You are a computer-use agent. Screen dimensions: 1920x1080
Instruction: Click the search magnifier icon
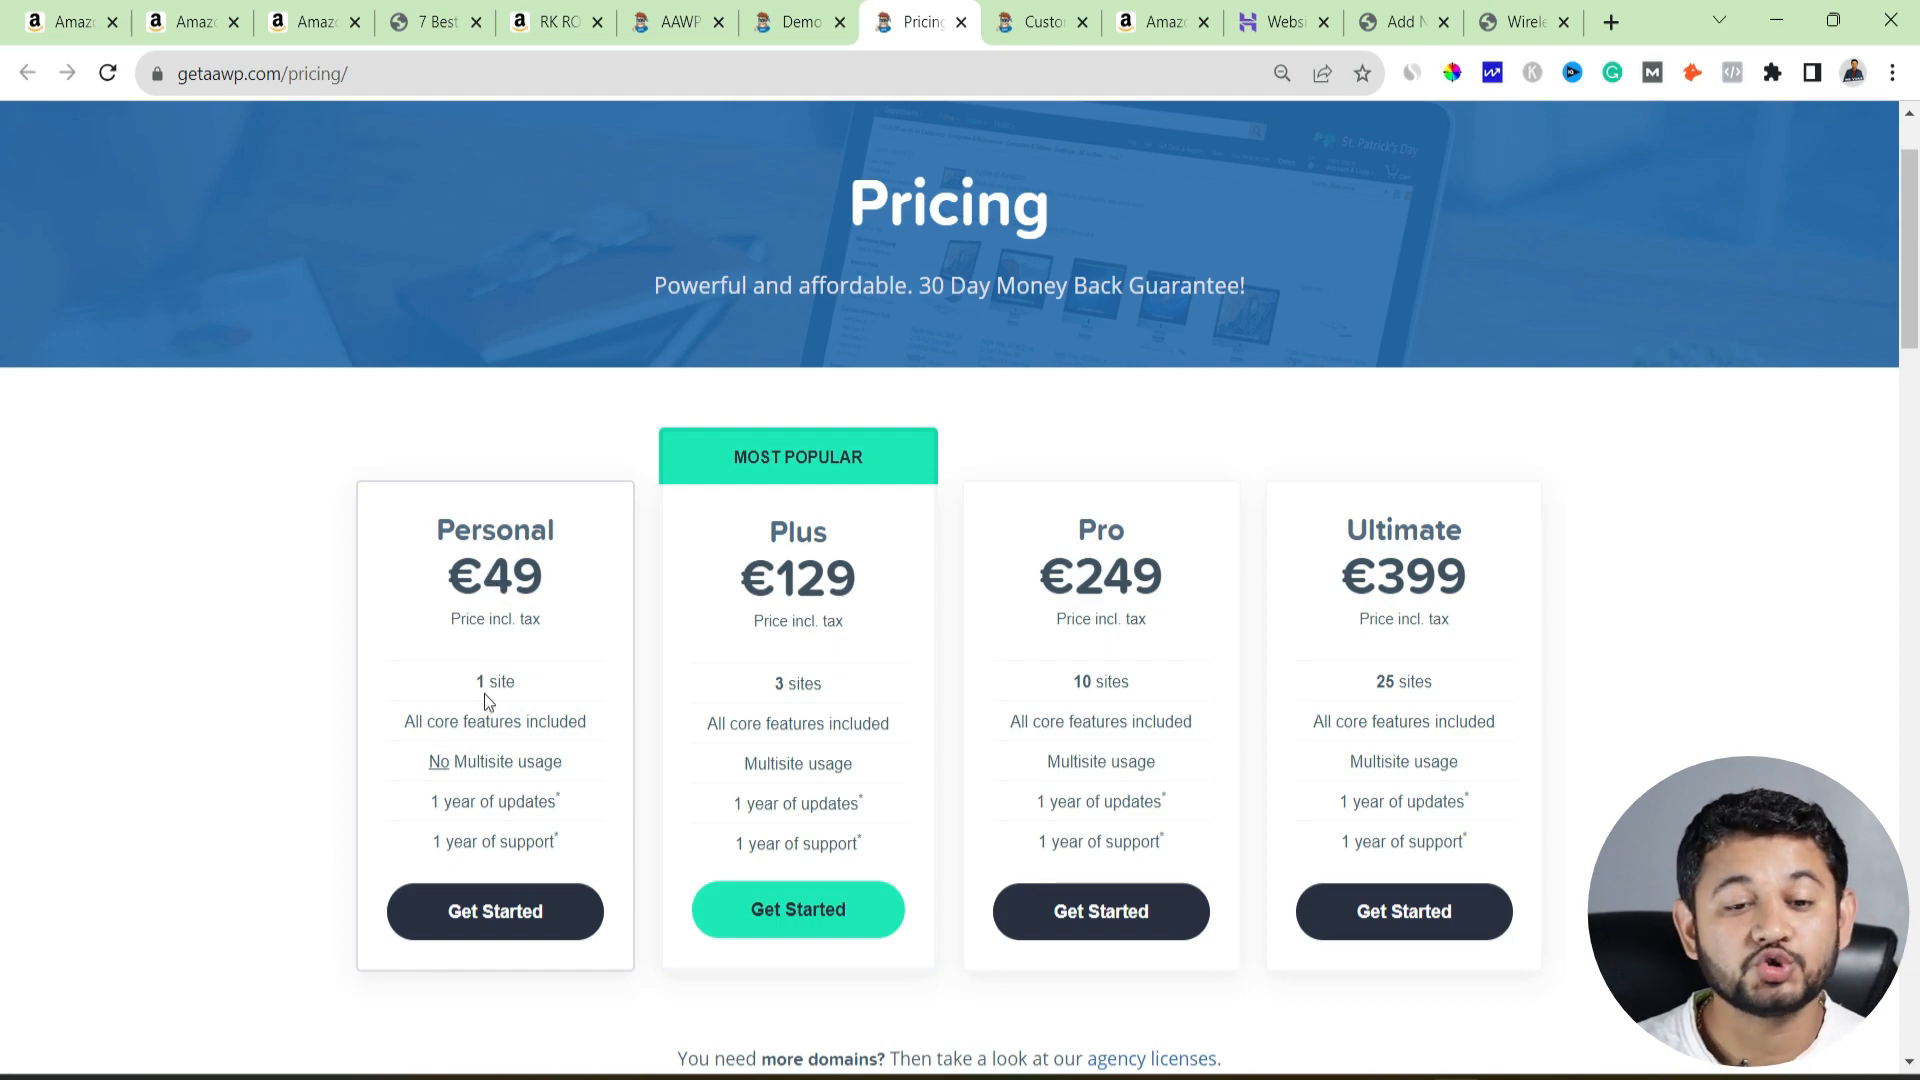click(x=1282, y=73)
